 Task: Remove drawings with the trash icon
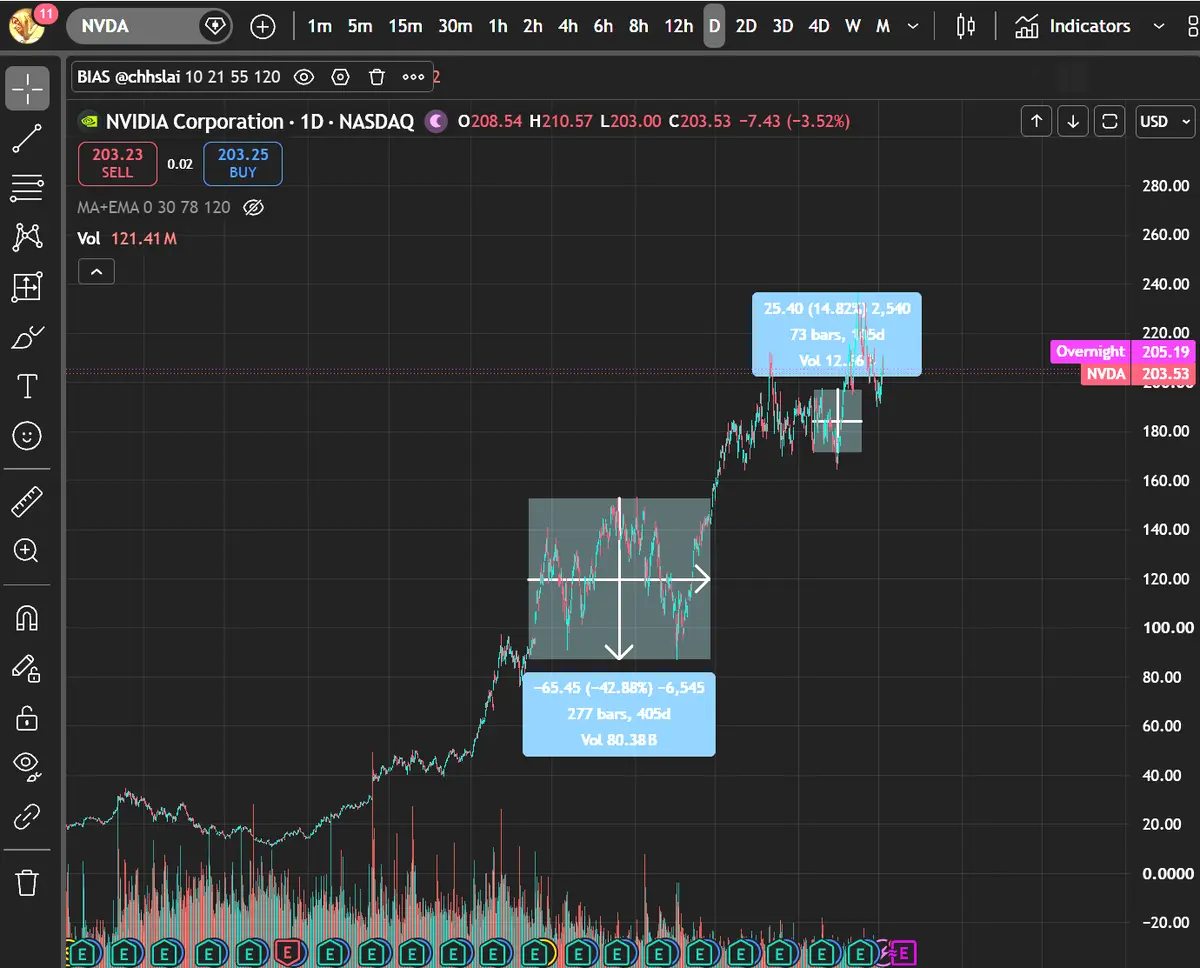tap(27, 883)
